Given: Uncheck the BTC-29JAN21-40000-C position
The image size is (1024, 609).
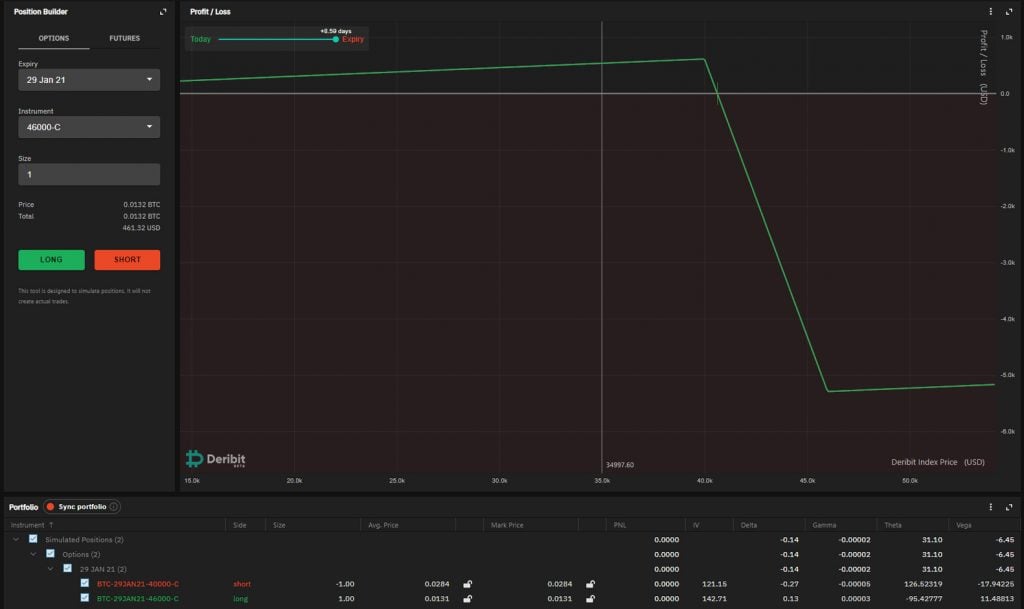Looking at the screenshot, I should coord(84,584).
